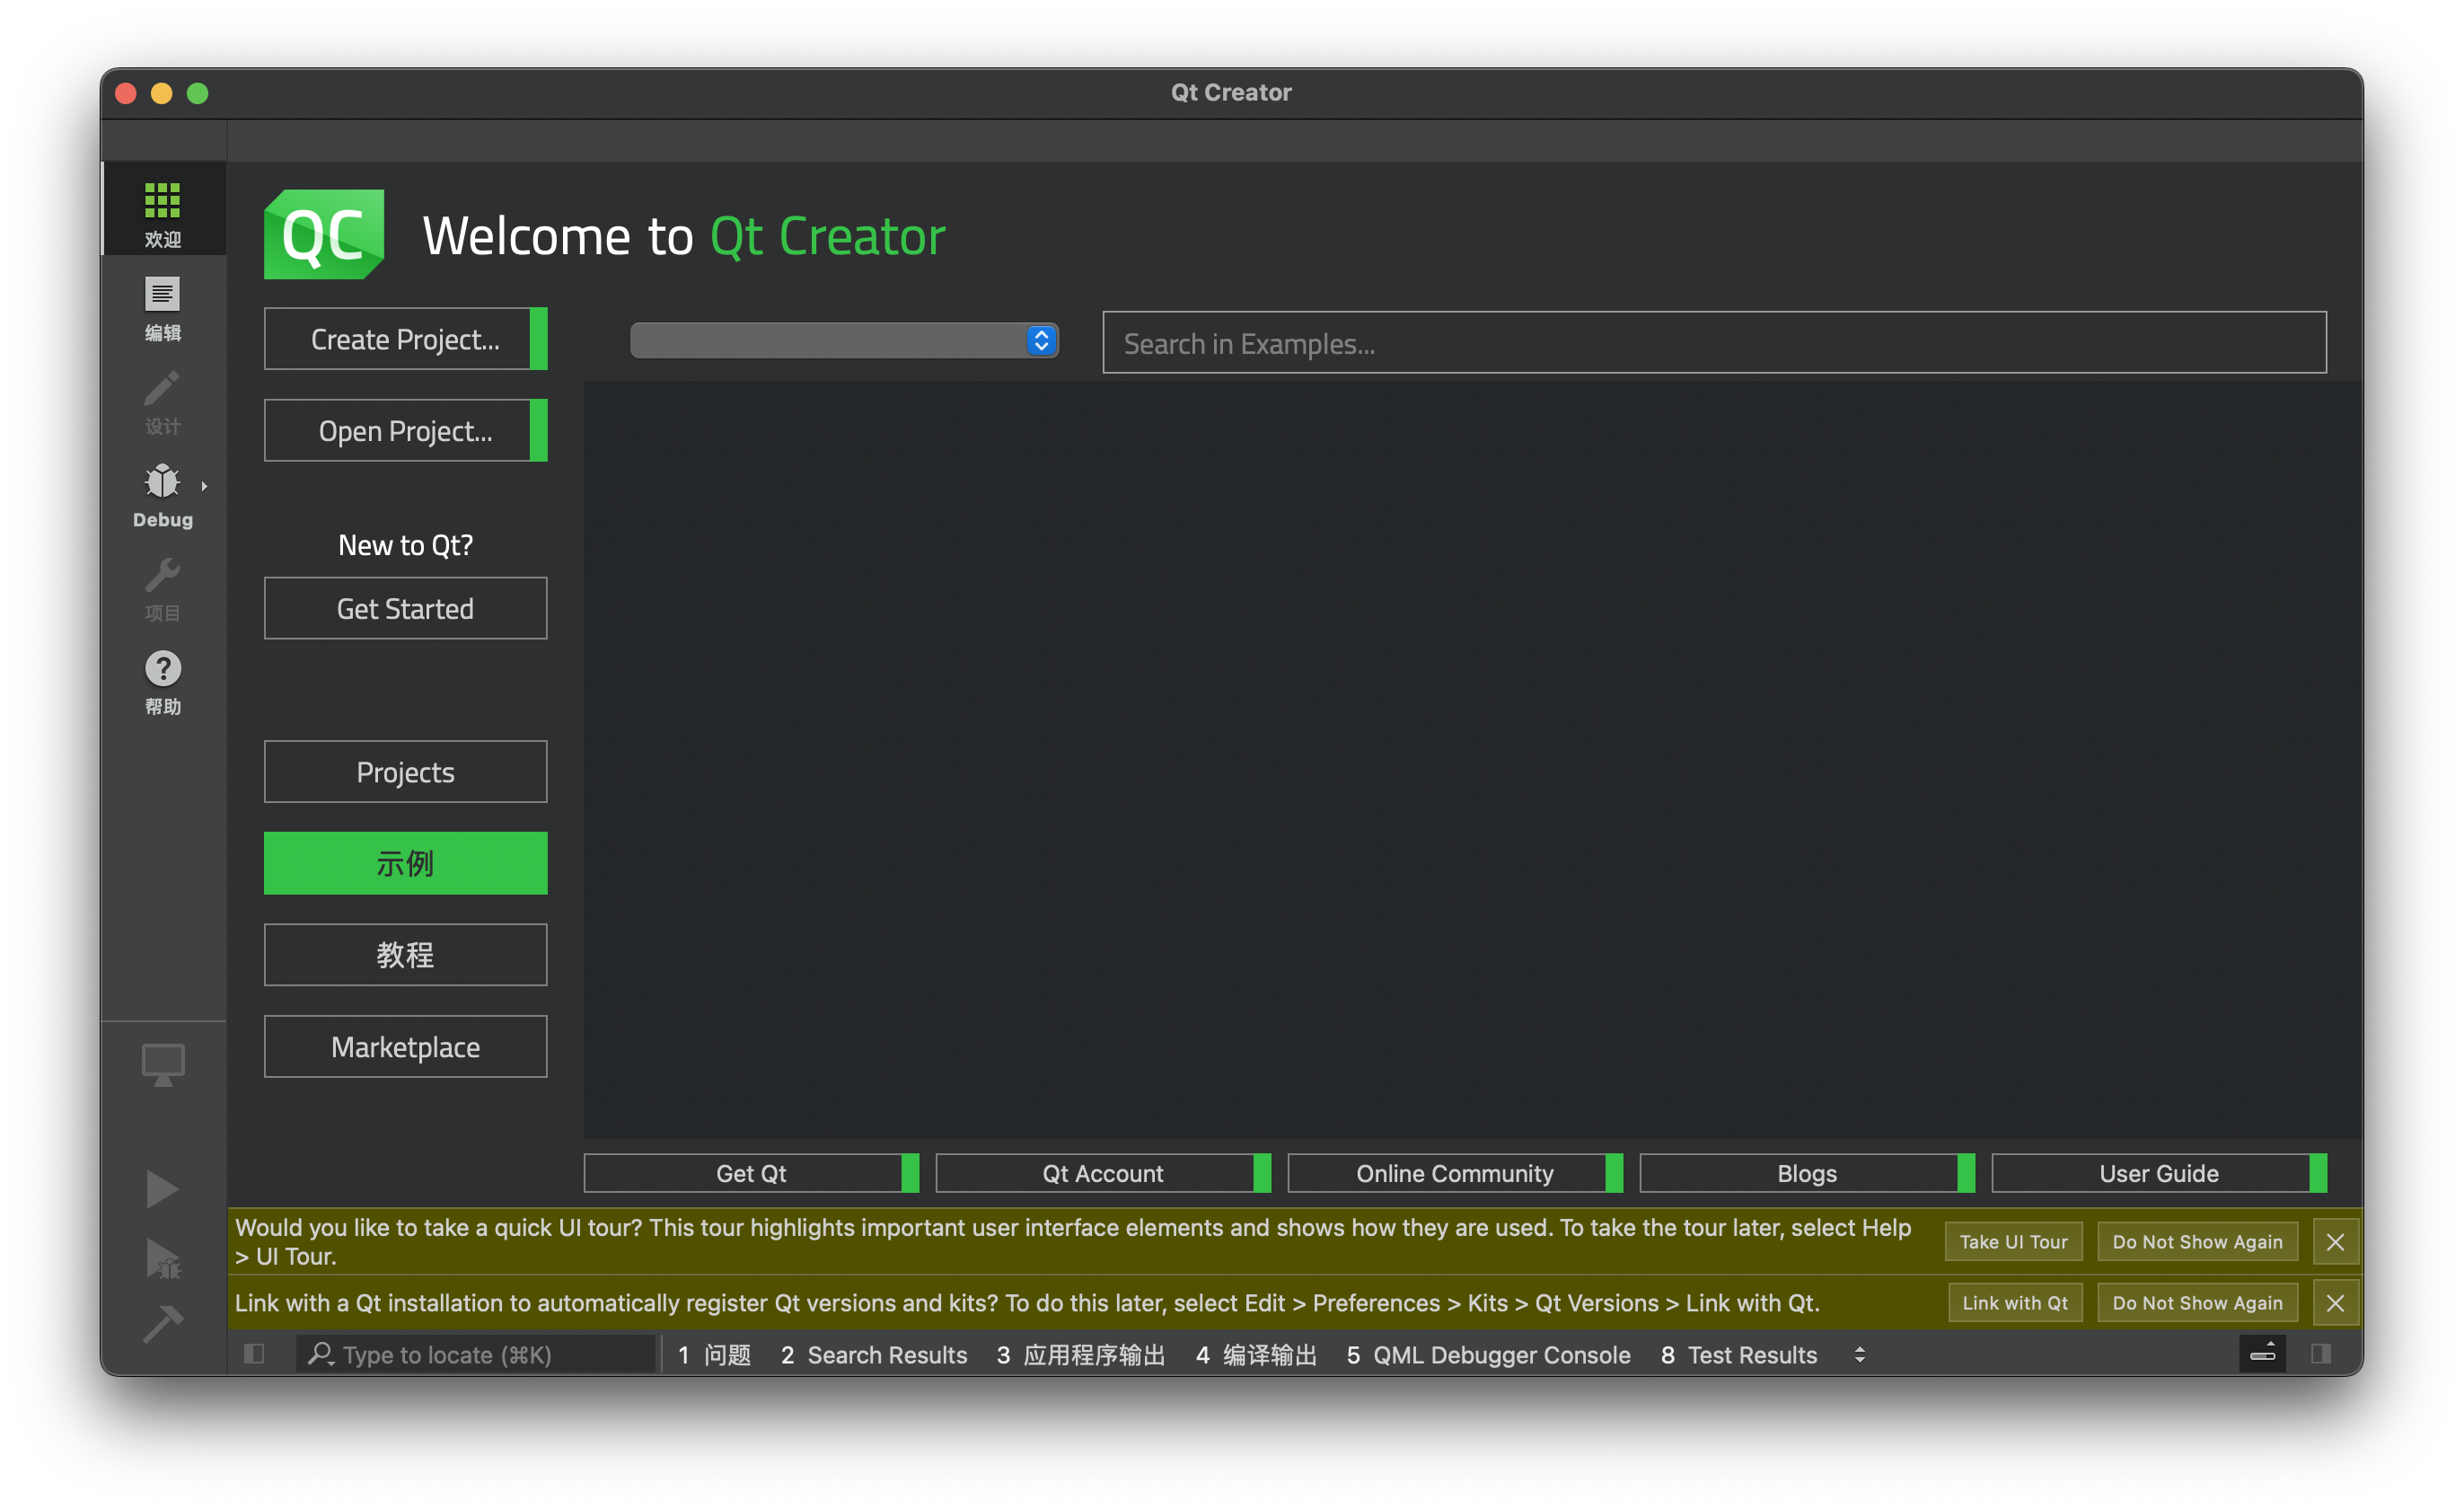Open the Get Qt link
Viewport: 2464px width, 1509px height.
[751, 1173]
